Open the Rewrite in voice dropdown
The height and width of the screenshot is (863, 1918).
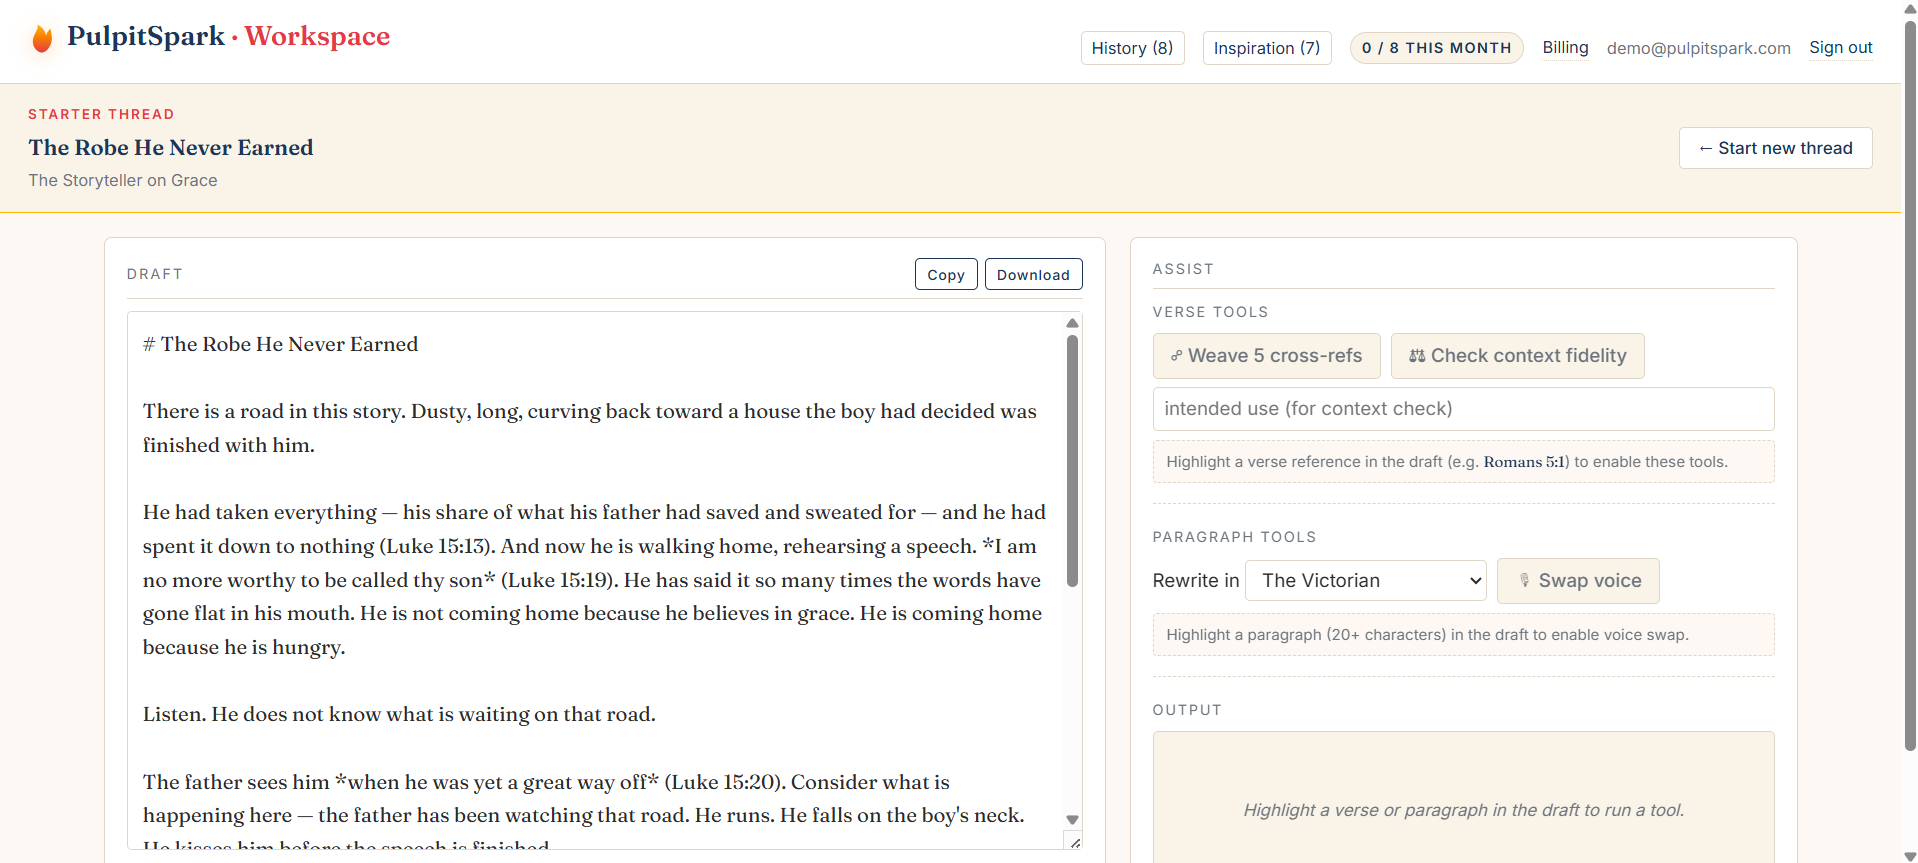click(x=1365, y=581)
